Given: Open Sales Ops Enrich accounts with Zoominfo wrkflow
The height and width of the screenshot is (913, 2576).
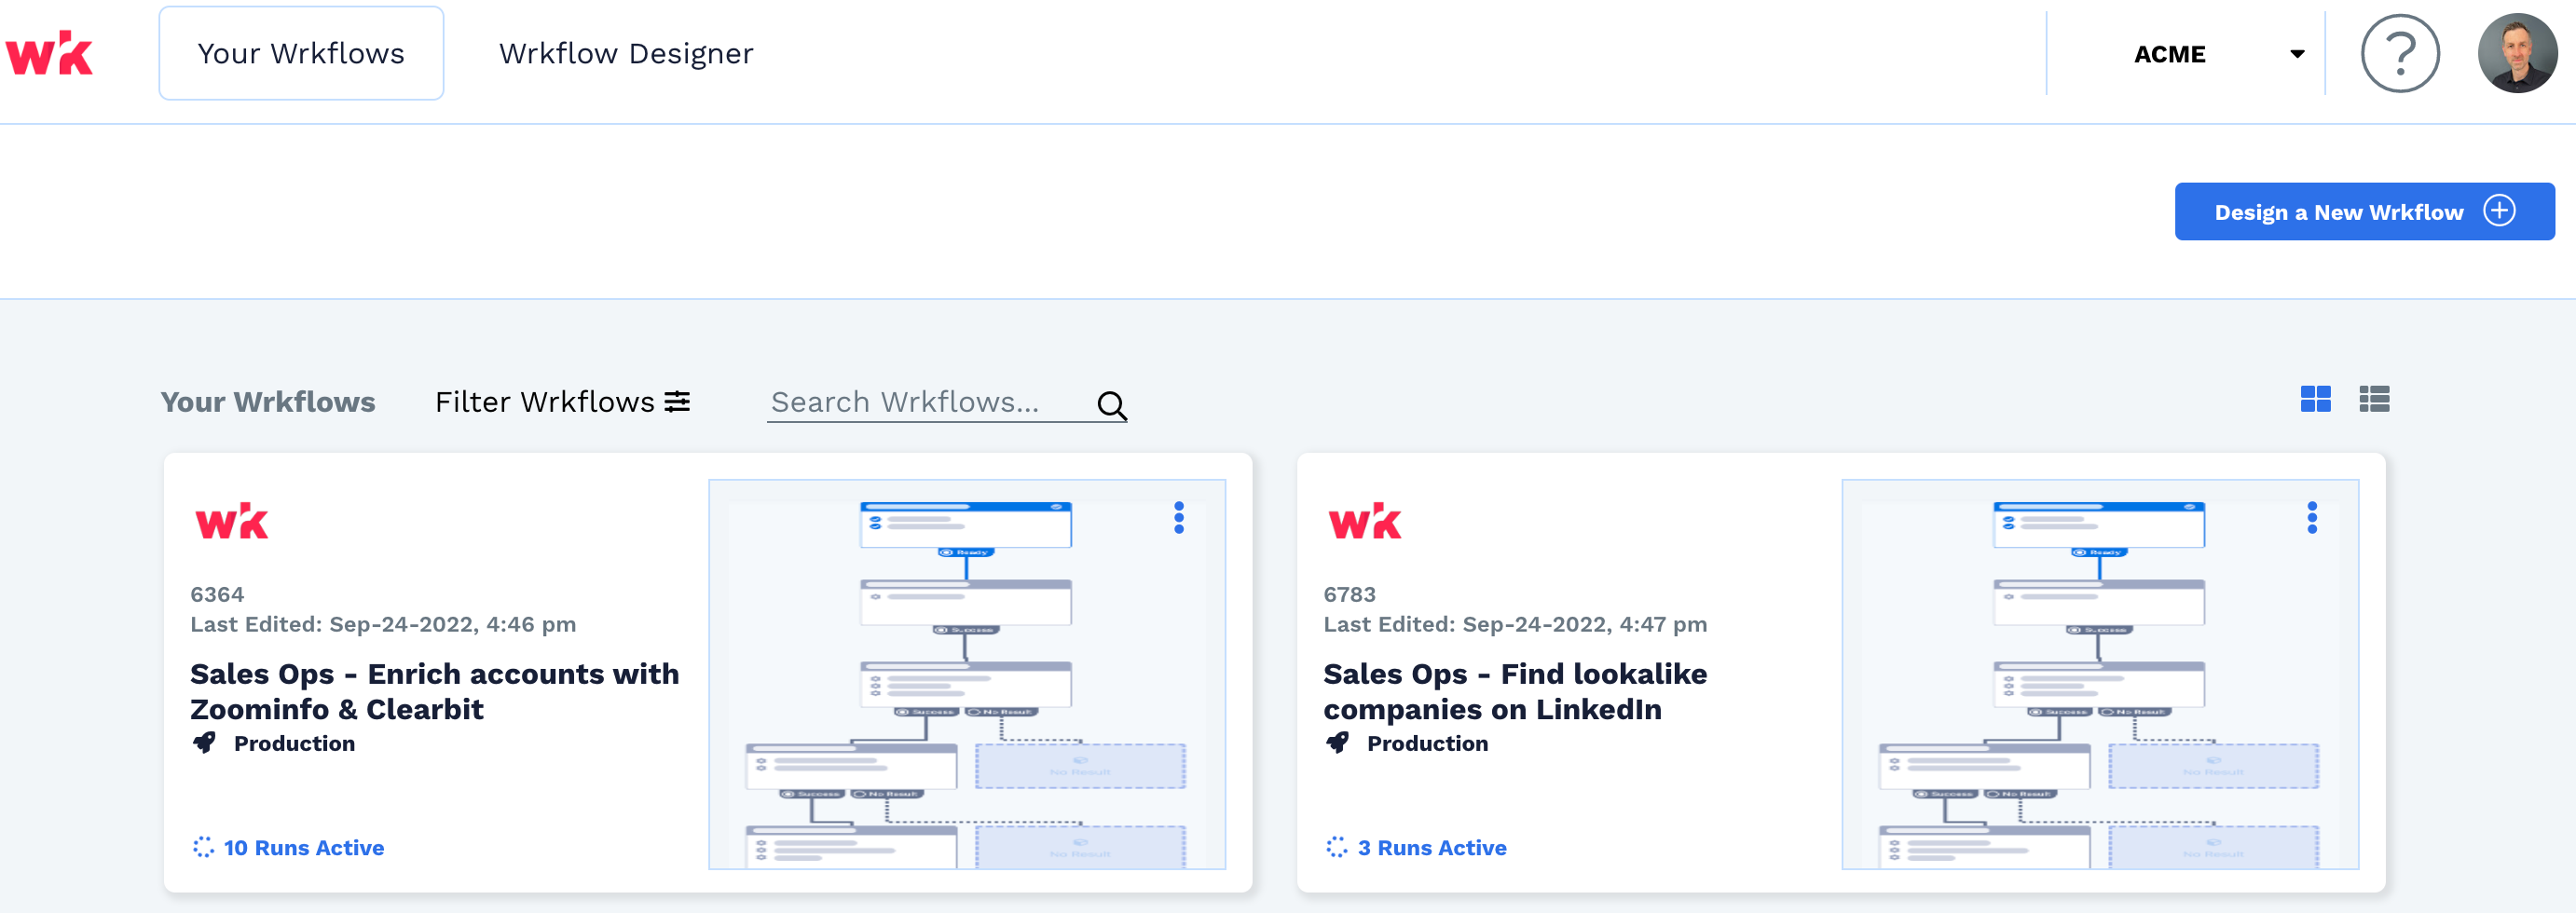Looking at the screenshot, I should pos(435,691).
